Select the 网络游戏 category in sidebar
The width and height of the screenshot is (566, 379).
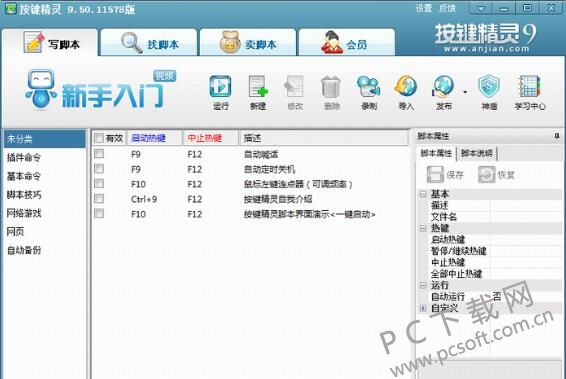[x=24, y=213]
